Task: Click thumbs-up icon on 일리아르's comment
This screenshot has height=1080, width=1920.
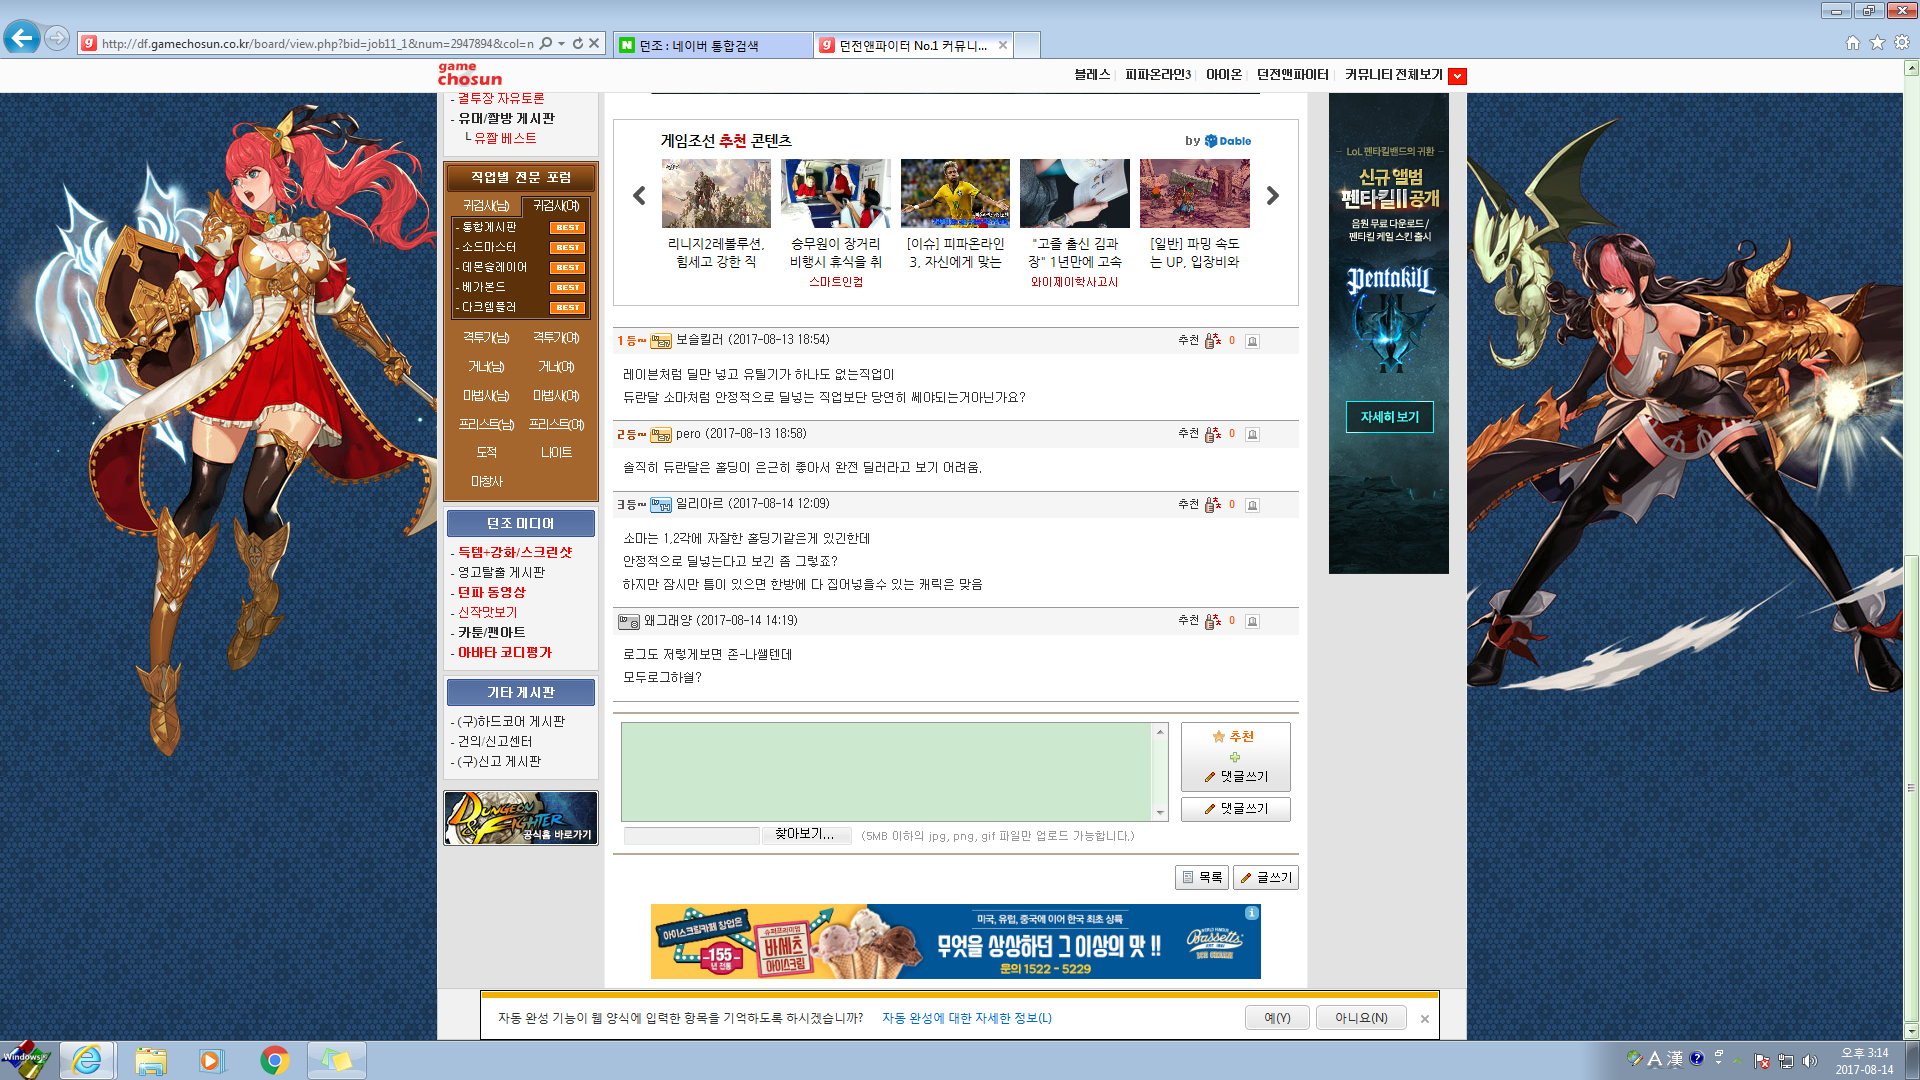Action: [x=1212, y=505]
